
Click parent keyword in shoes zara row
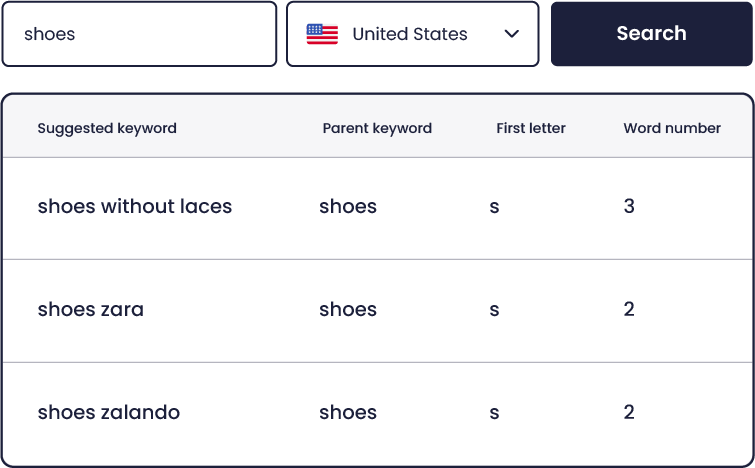(348, 310)
